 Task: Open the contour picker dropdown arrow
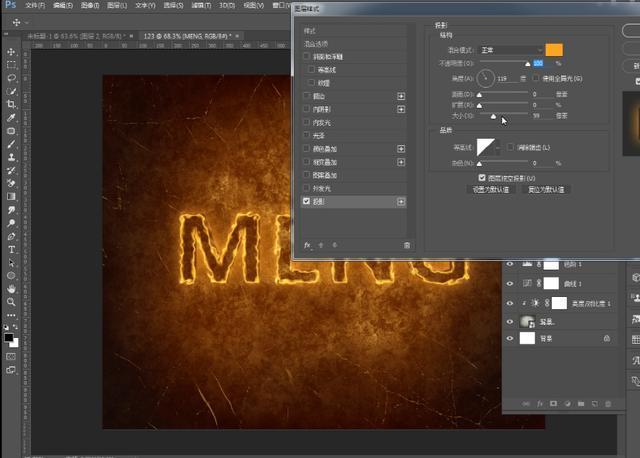pos(498,147)
